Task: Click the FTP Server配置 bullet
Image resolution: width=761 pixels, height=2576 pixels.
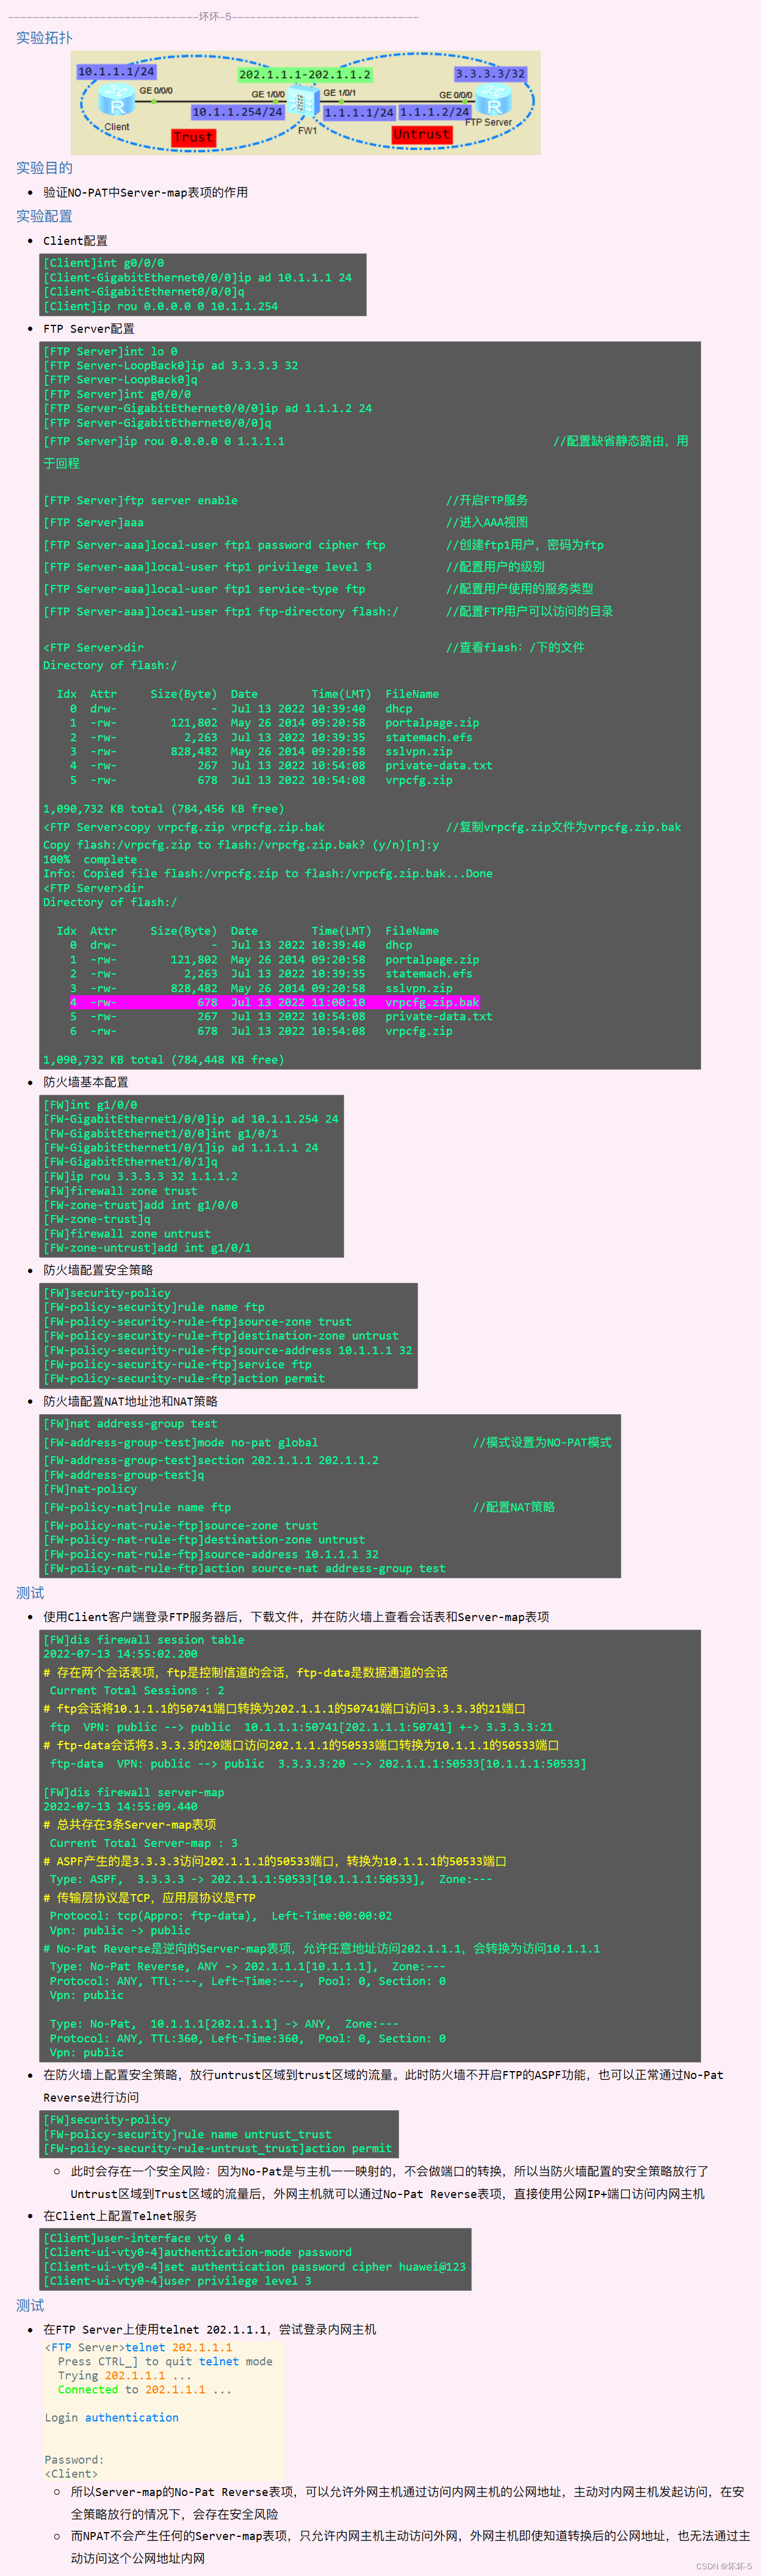Action: pyautogui.click(x=88, y=329)
